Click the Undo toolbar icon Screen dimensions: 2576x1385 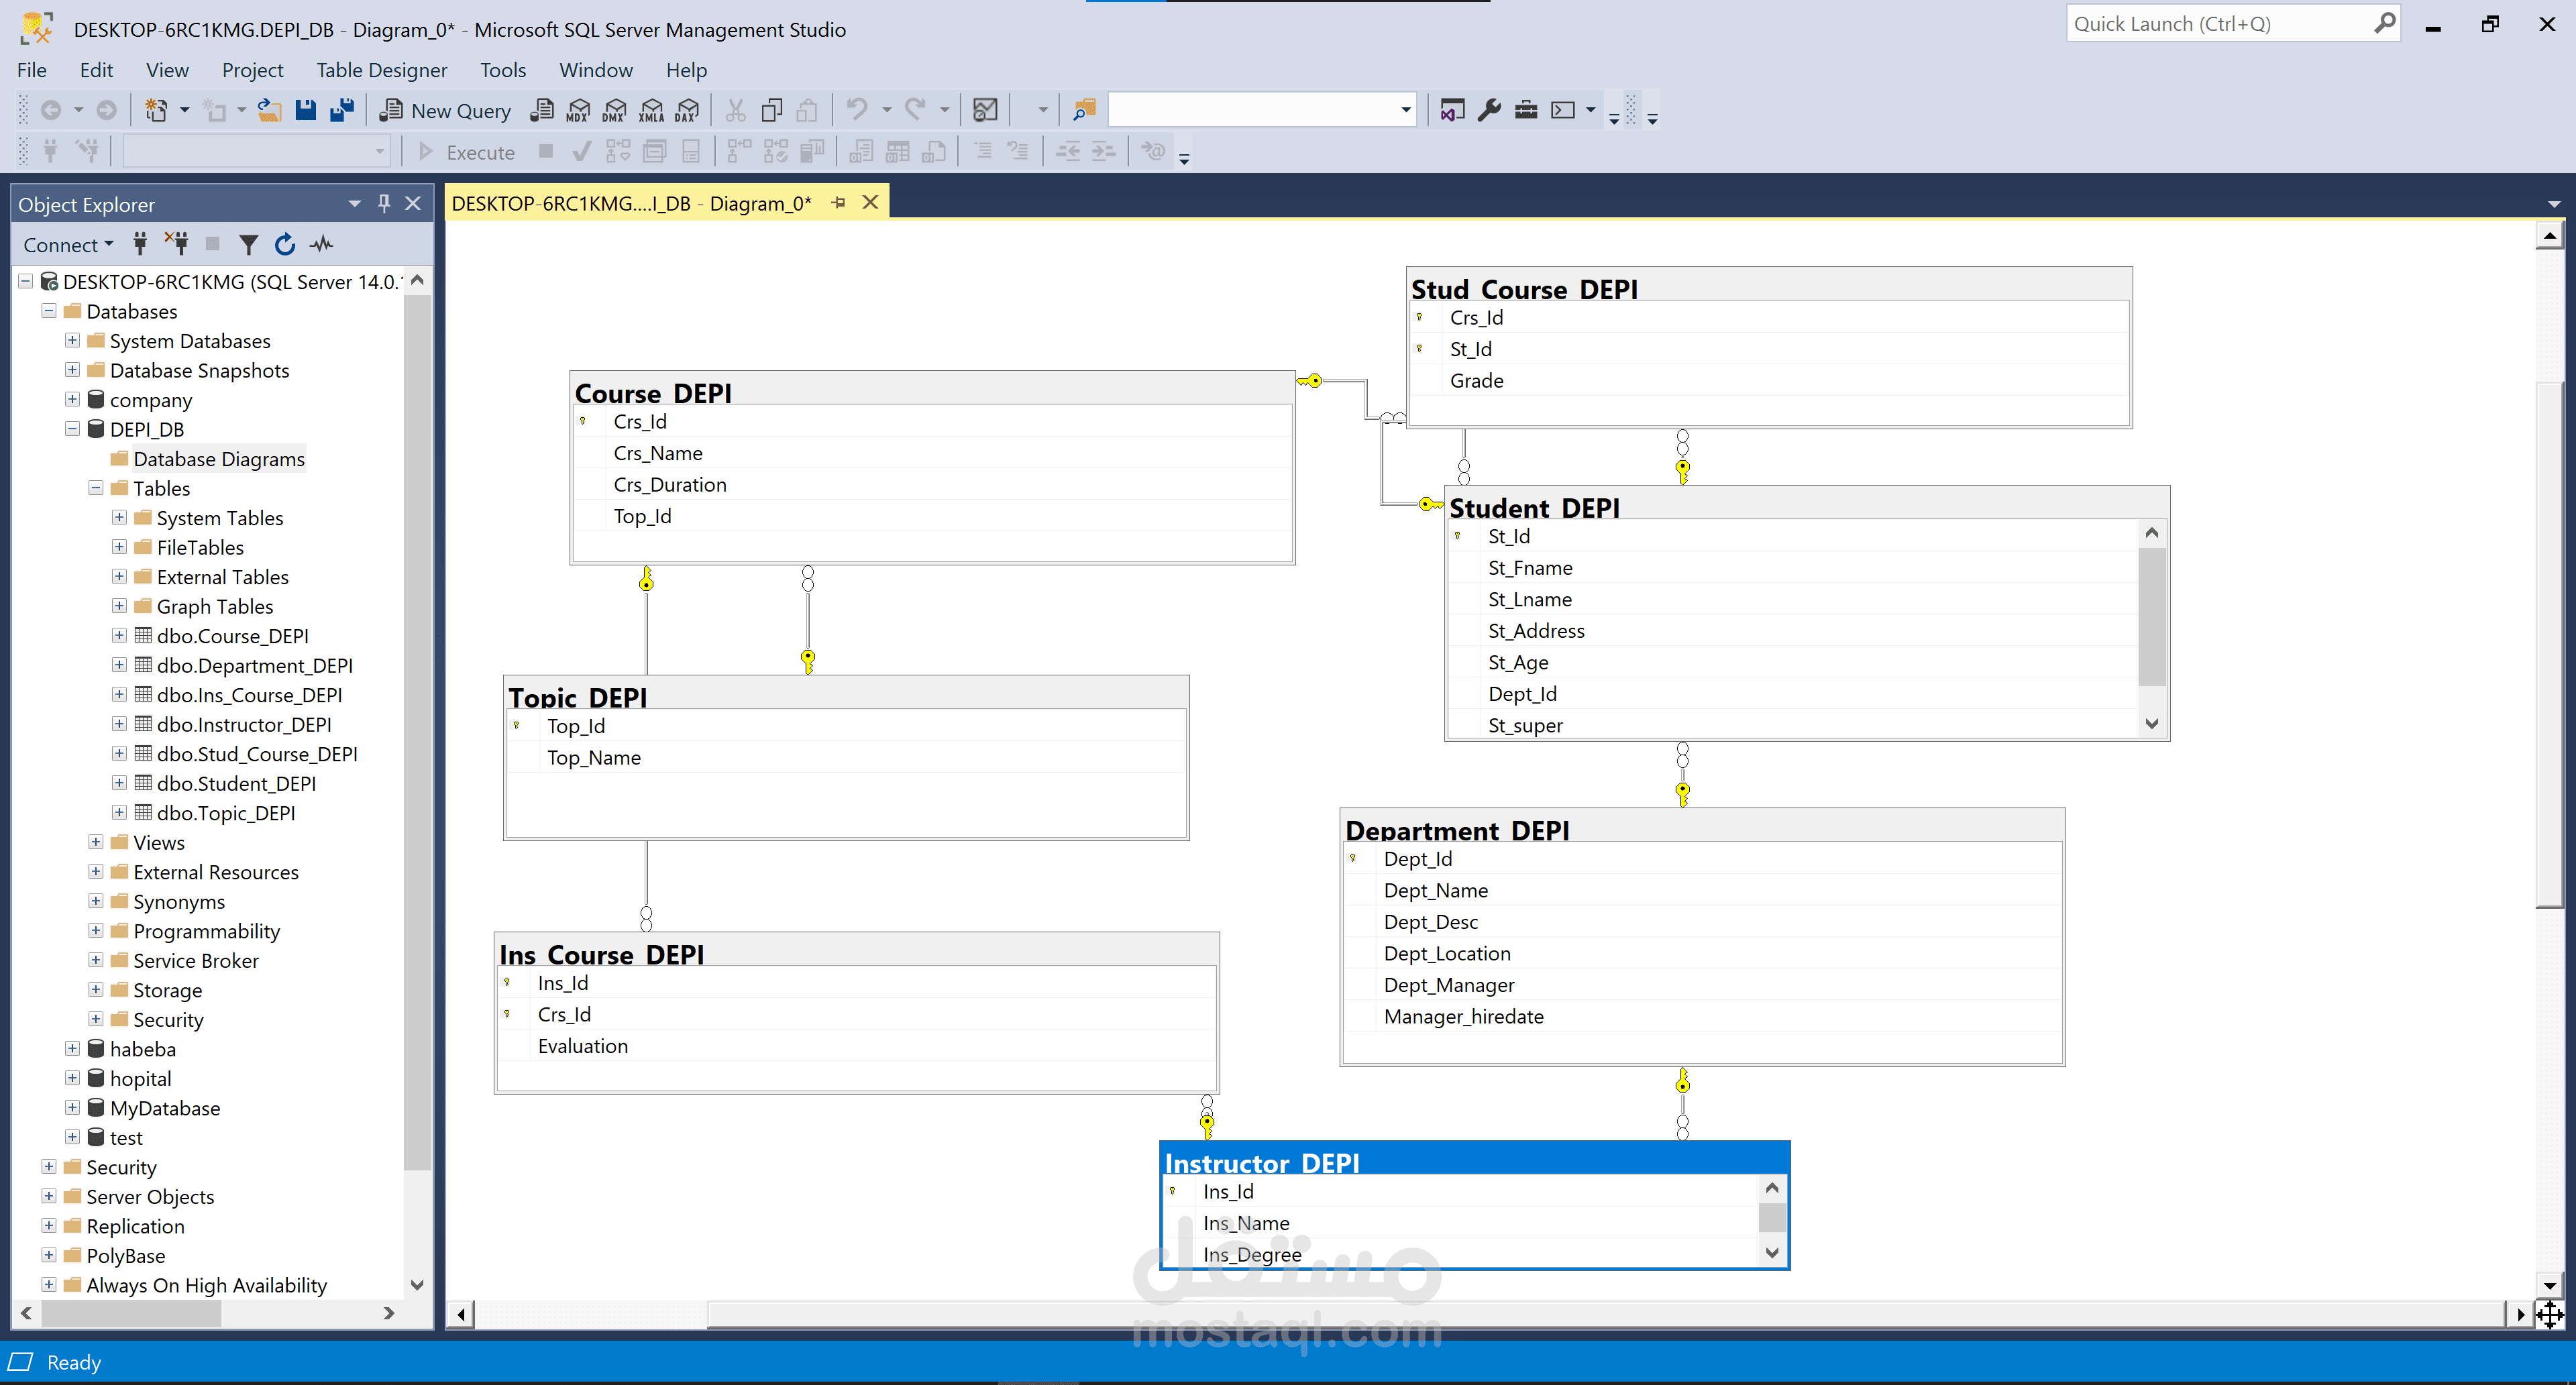(x=858, y=110)
